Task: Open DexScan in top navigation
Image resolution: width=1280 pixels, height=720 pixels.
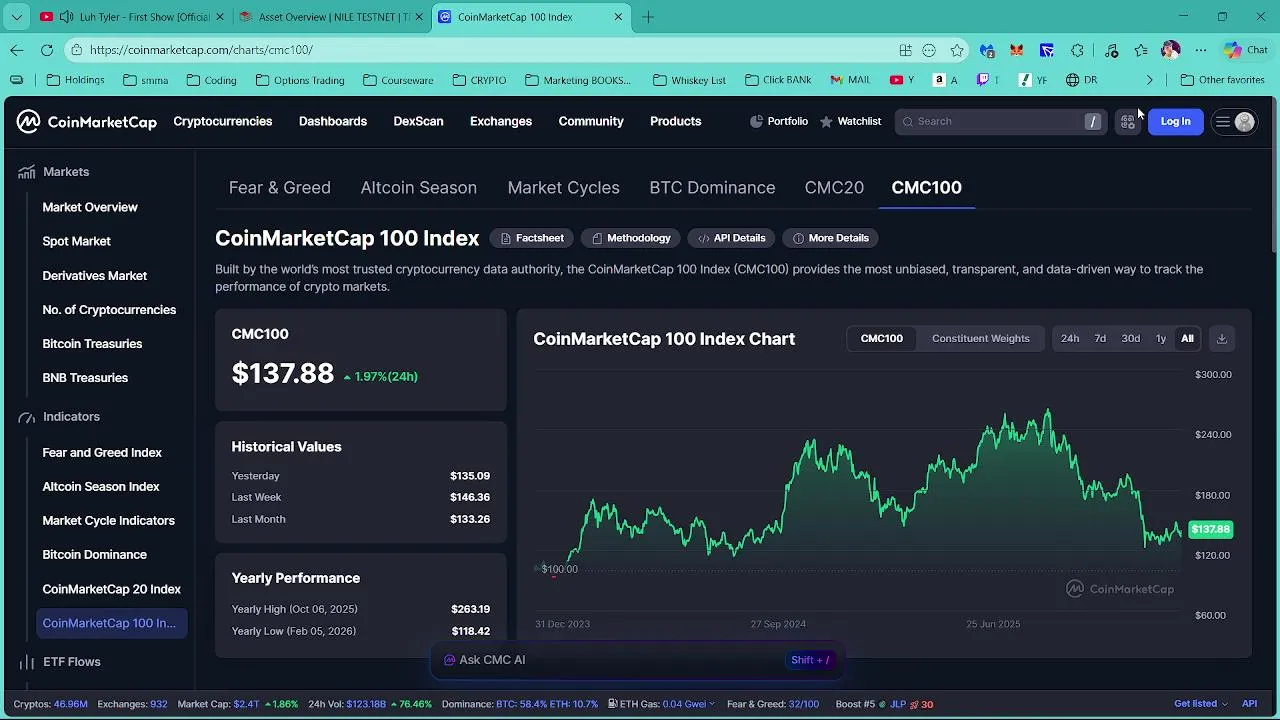Action: tap(418, 121)
